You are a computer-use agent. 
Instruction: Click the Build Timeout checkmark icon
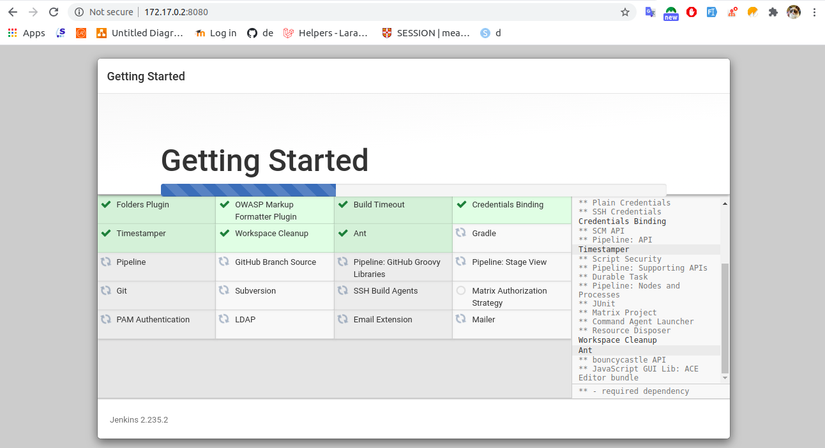click(343, 204)
